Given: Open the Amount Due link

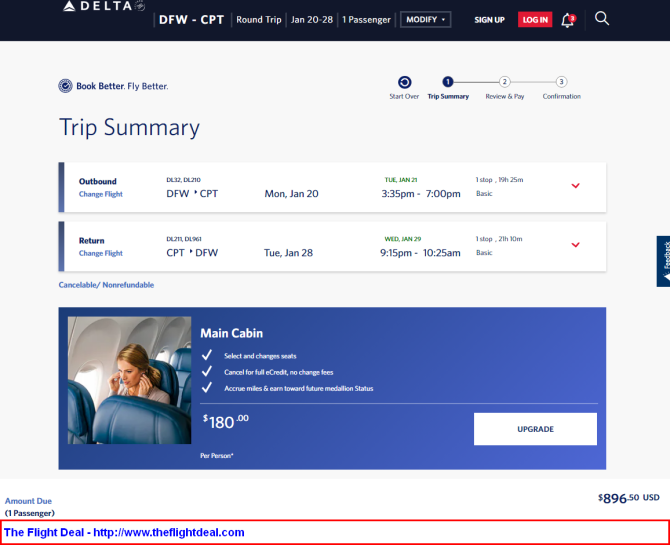Looking at the screenshot, I should 28,501.
